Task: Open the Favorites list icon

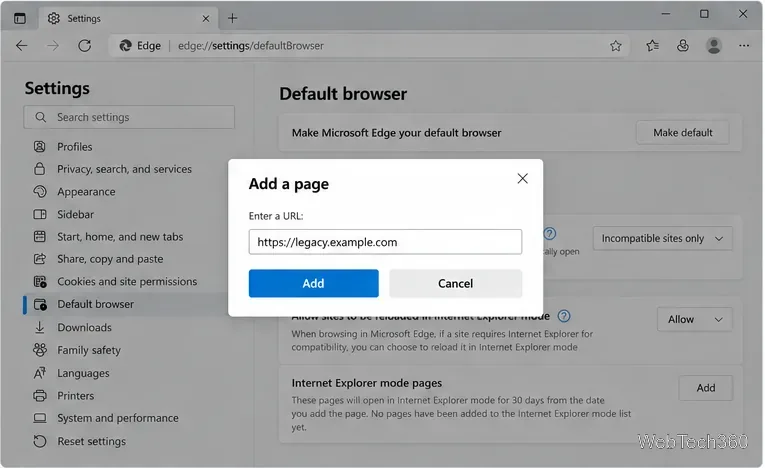Action: coord(652,46)
